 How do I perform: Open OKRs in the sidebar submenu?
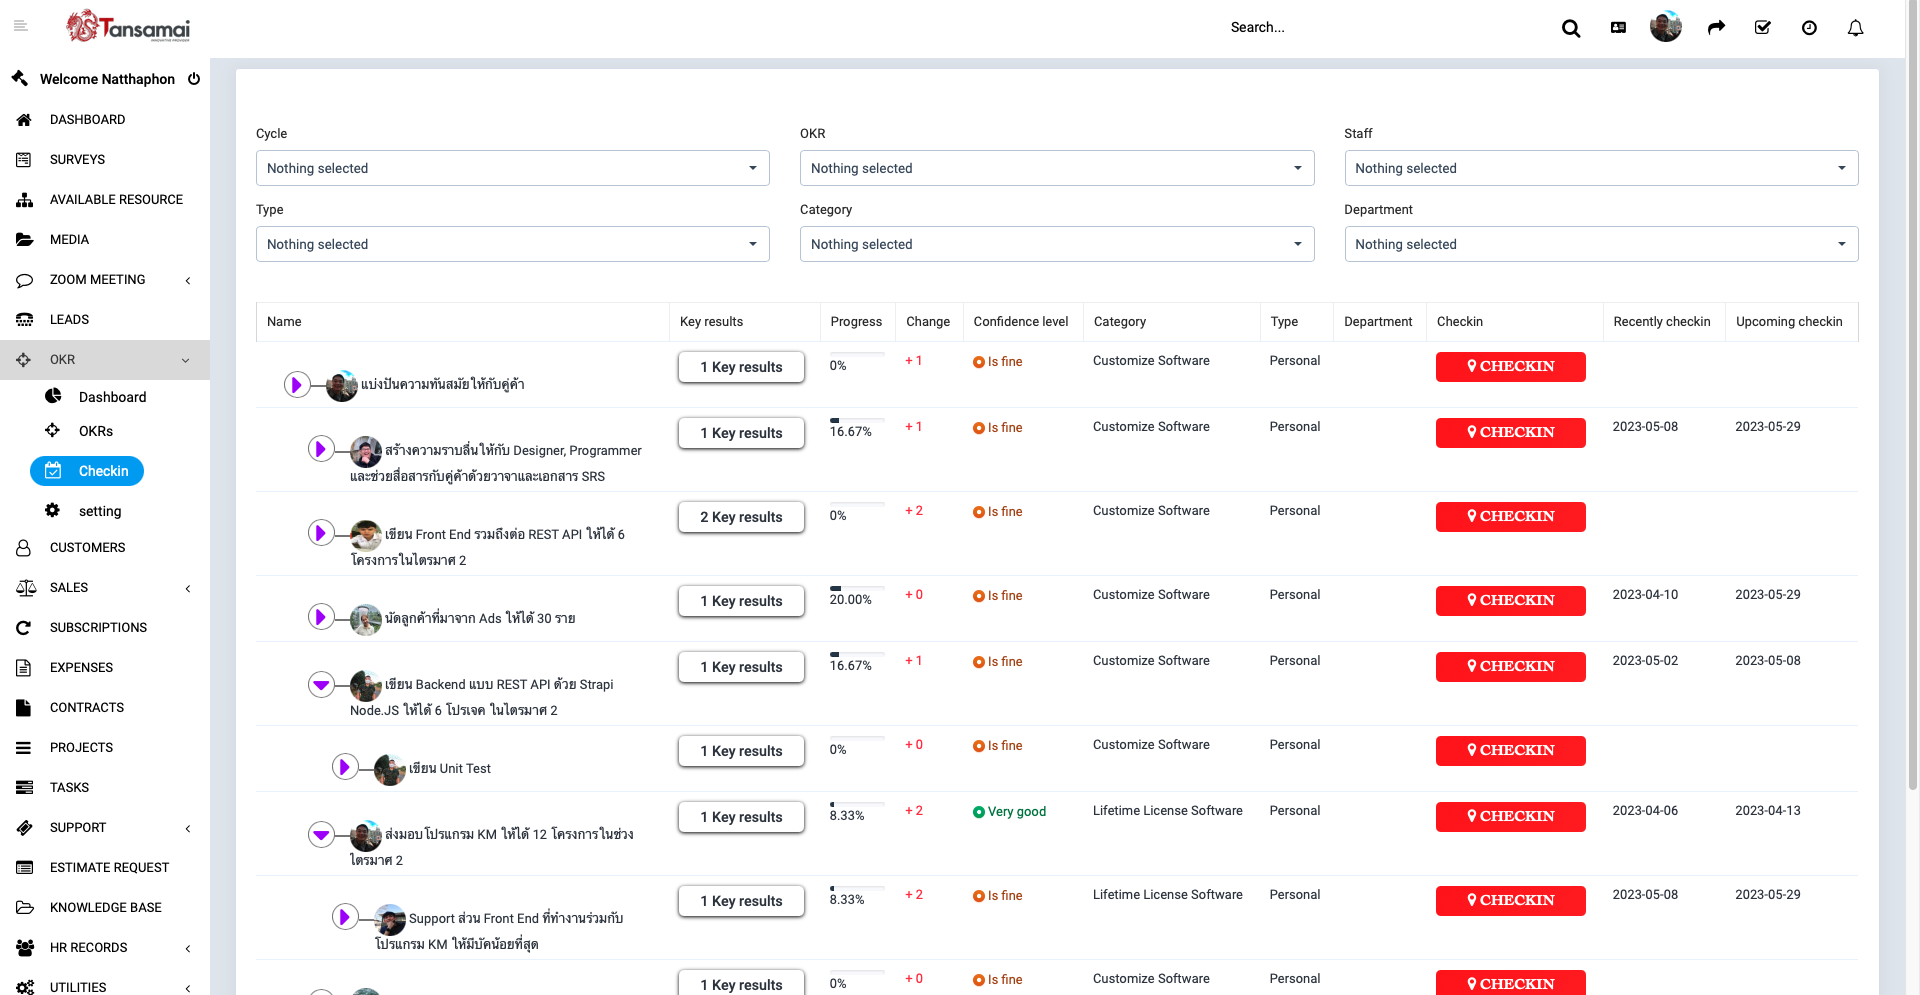point(96,431)
